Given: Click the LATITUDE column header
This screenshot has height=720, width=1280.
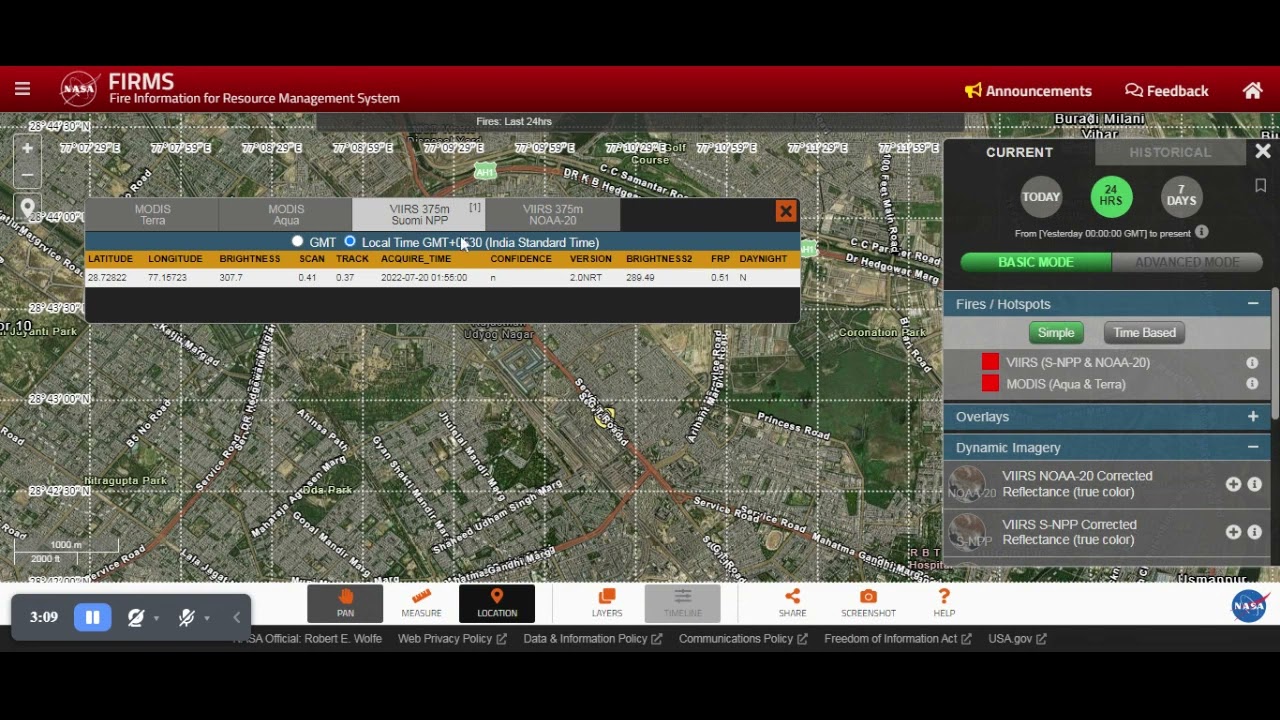Looking at the screenshot, I should (x=110, y=259).
